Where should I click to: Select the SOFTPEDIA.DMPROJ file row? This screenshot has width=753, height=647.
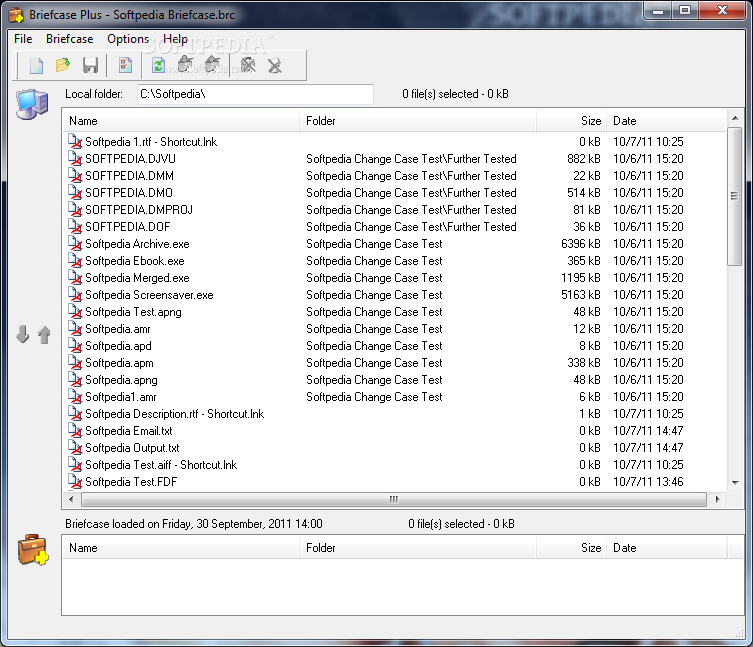tap(394, 210)
